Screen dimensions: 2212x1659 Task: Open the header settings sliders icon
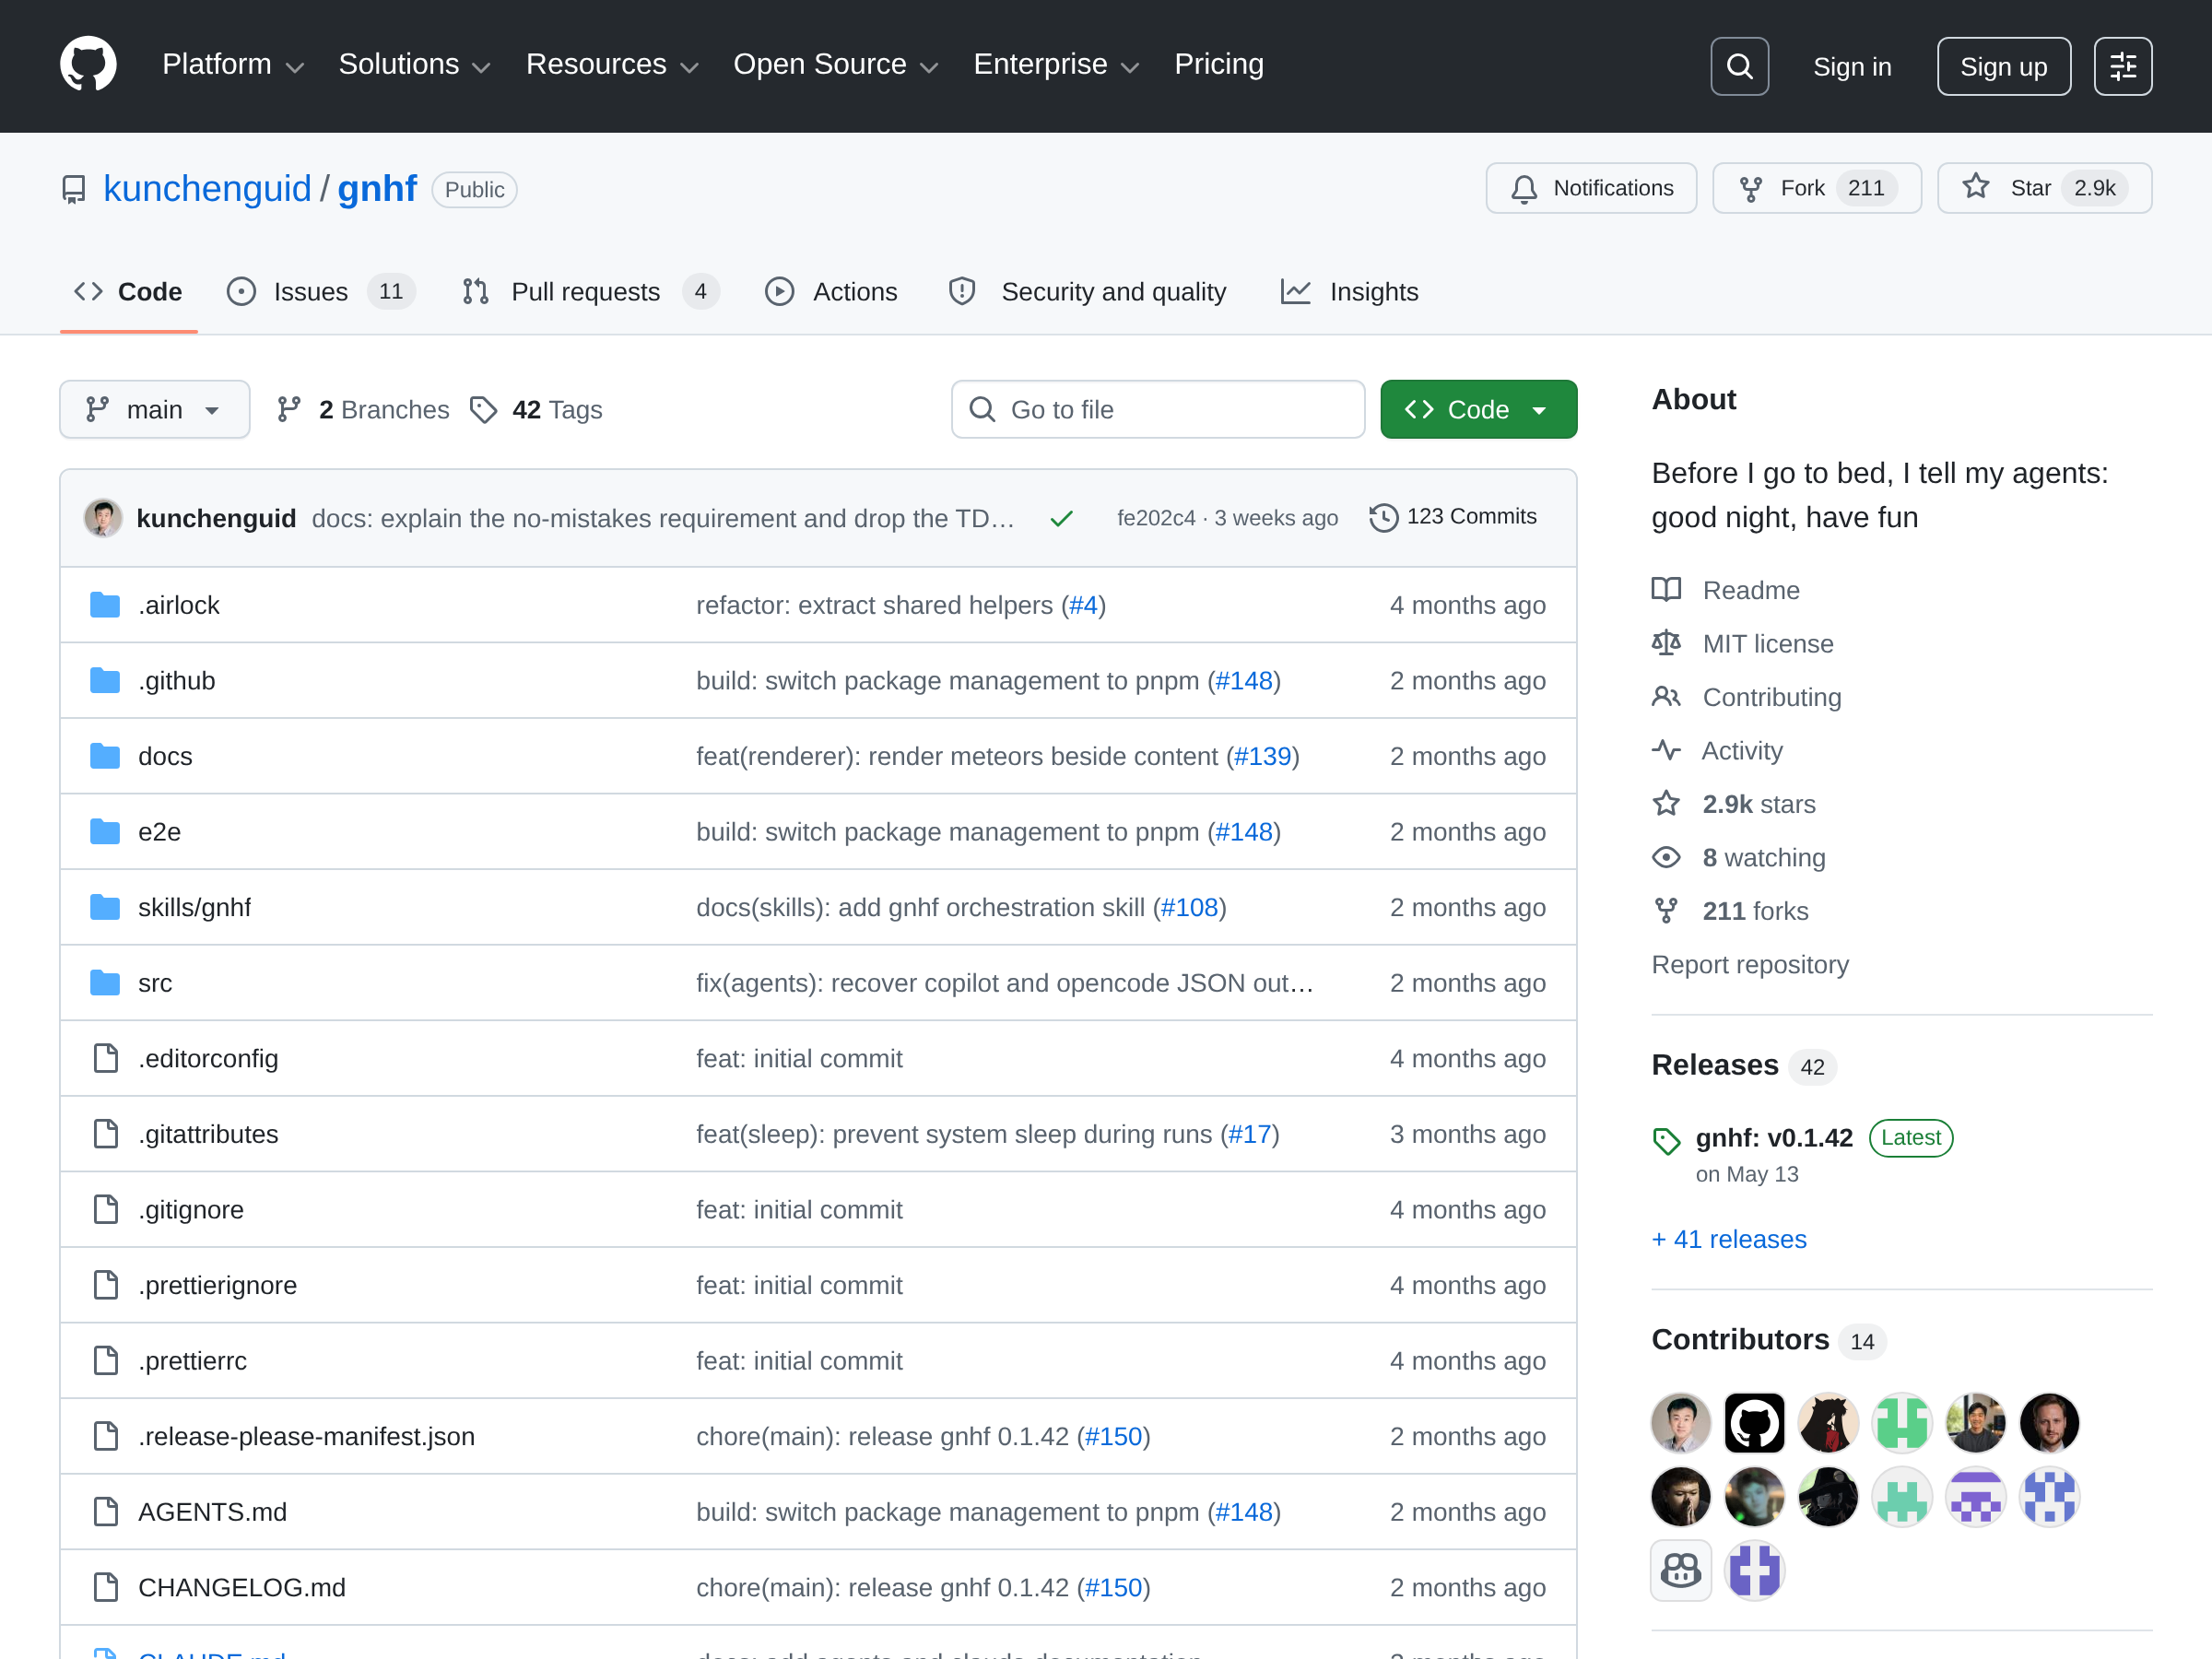click(2122, 66)
